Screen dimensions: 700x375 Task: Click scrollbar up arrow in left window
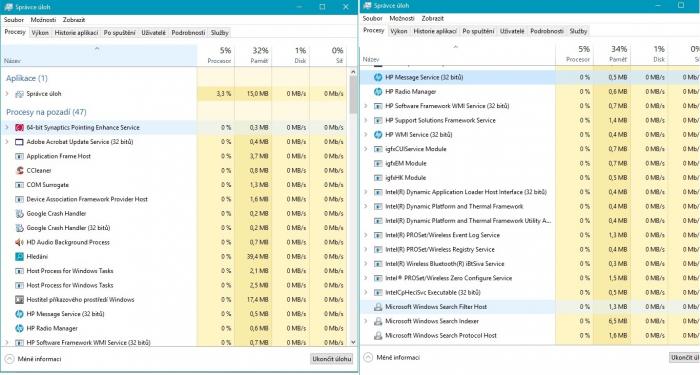pos(353,71)
